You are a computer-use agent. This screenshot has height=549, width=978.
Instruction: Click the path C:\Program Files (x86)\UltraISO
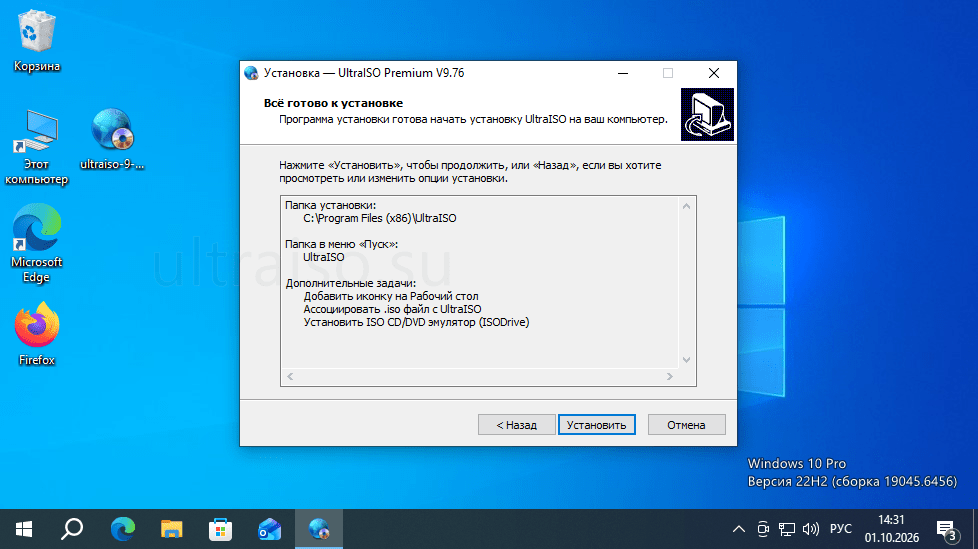point(380,218)
